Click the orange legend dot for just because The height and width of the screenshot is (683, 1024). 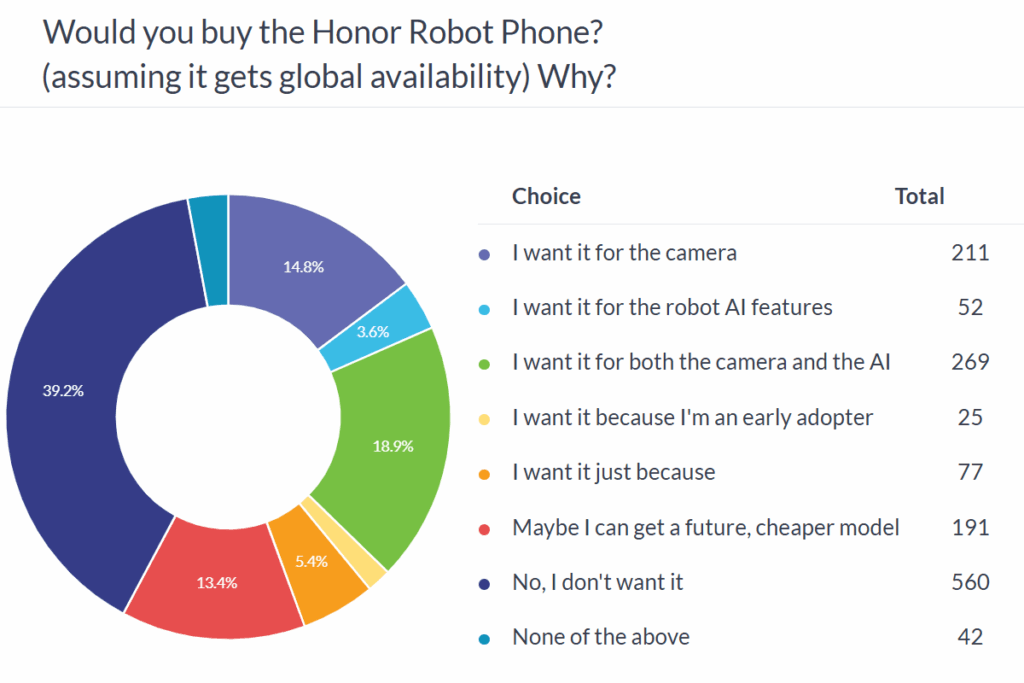(485, 474)
